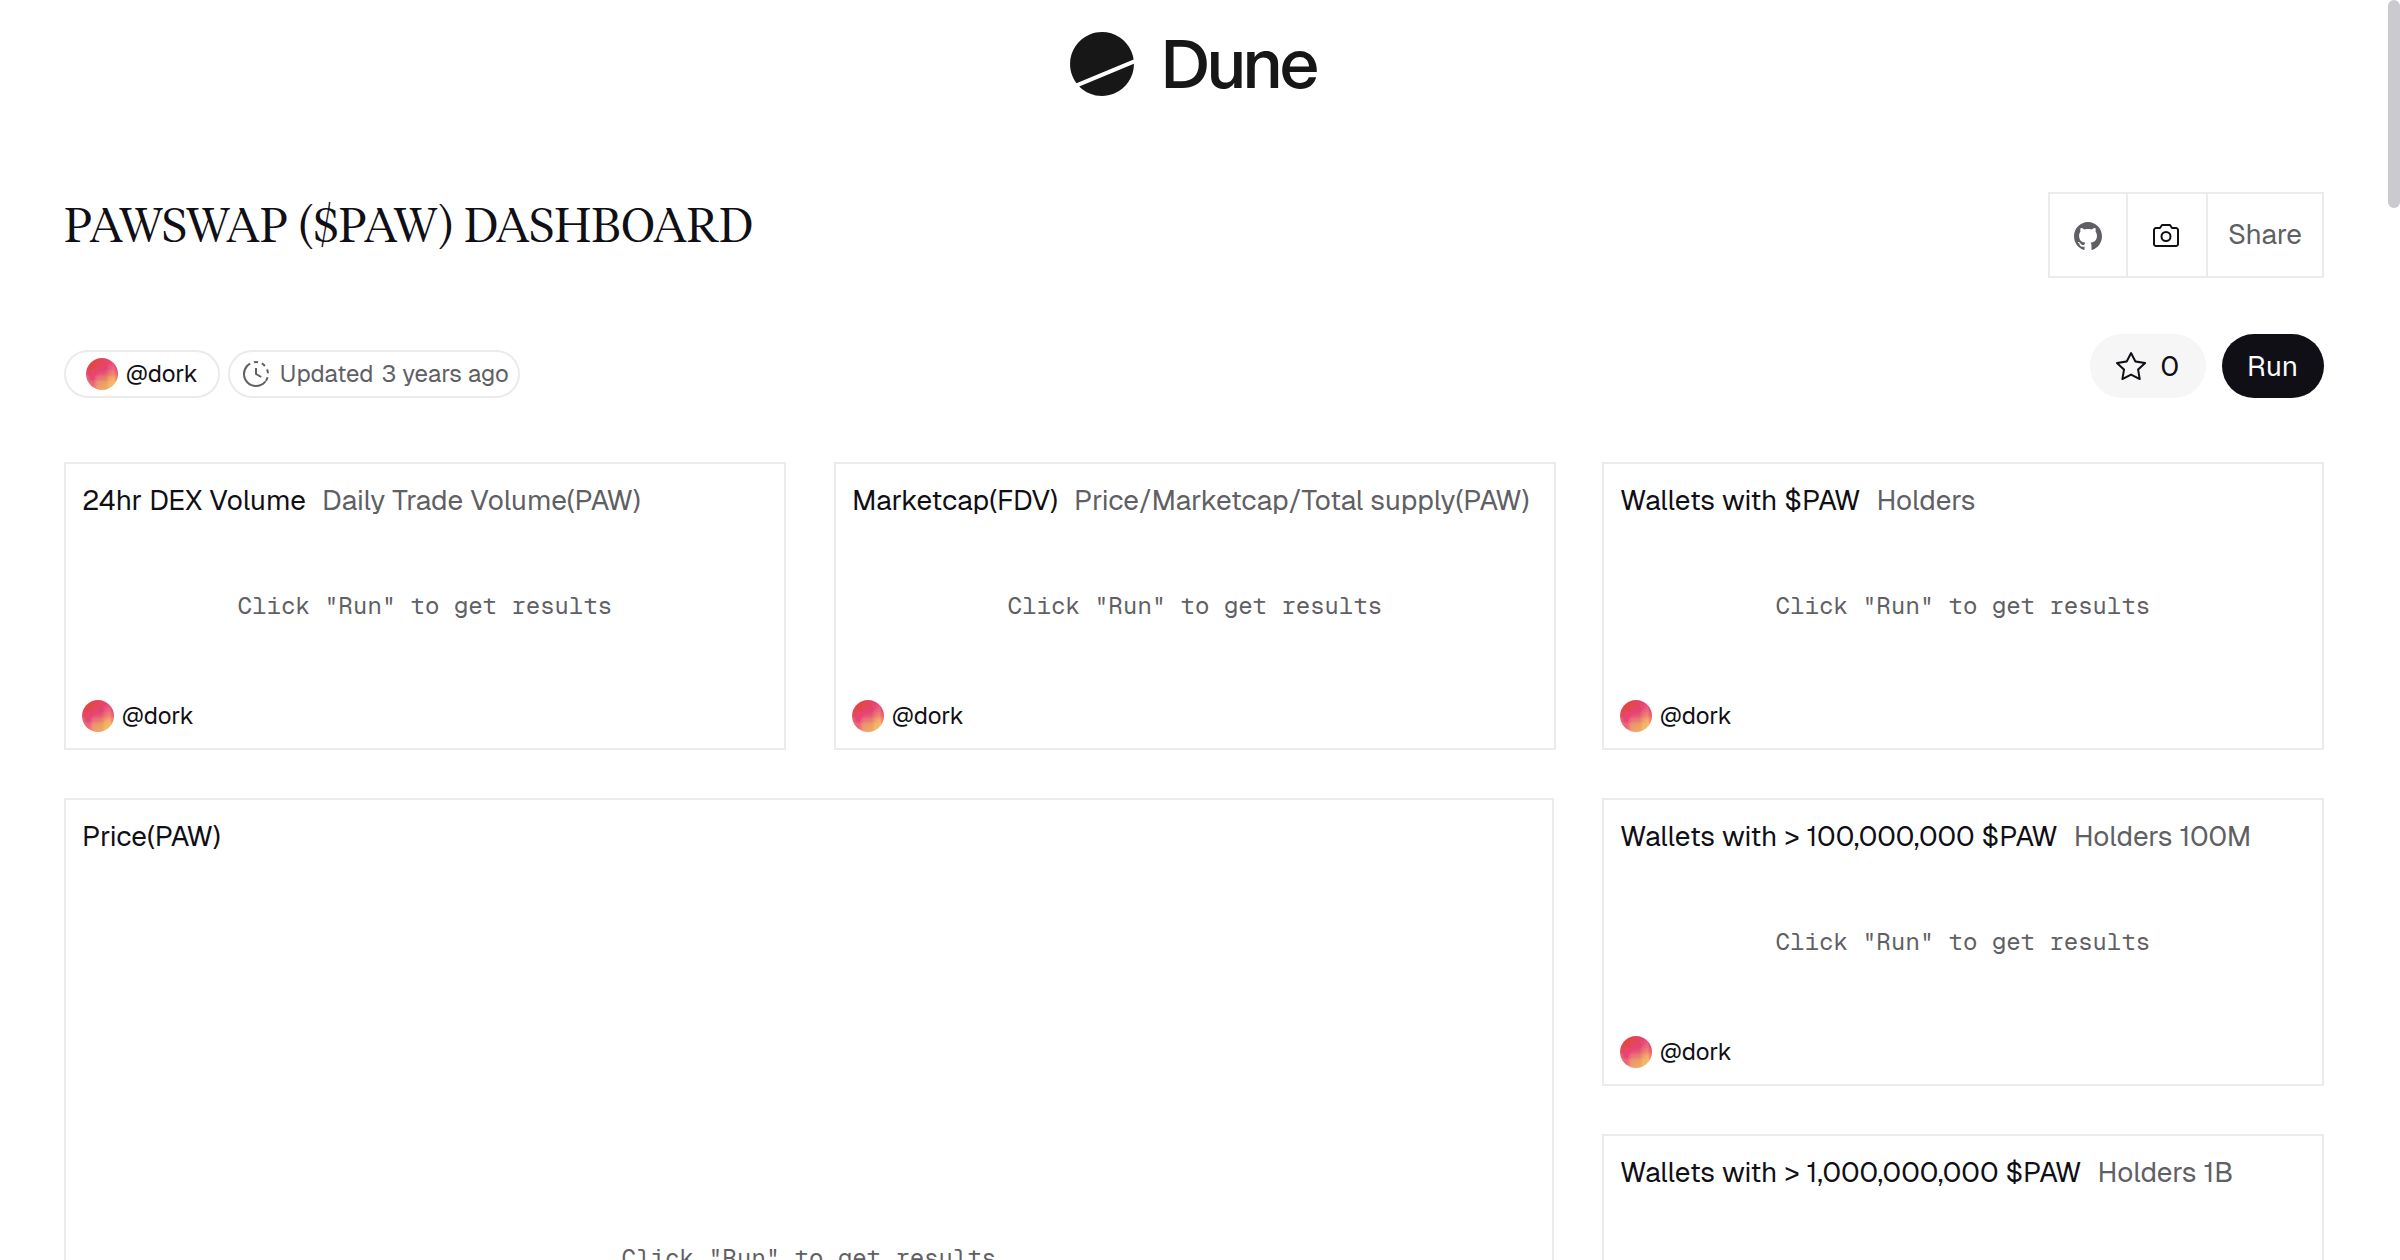2400x1260 pixels.
Task: Open Daily Trade Volume(PAW) query link
Action: pyautogui.click(x=481, y=500)
